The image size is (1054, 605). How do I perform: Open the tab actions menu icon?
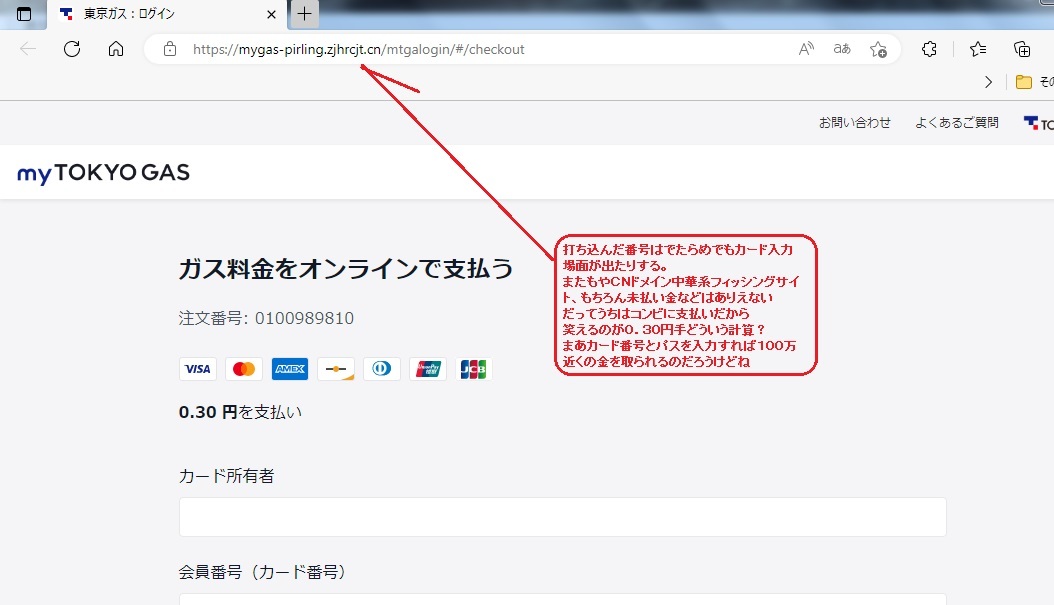point(24,13)
